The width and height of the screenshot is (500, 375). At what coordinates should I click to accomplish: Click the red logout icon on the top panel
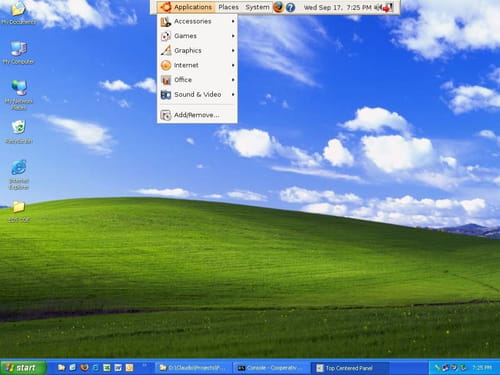388,7
